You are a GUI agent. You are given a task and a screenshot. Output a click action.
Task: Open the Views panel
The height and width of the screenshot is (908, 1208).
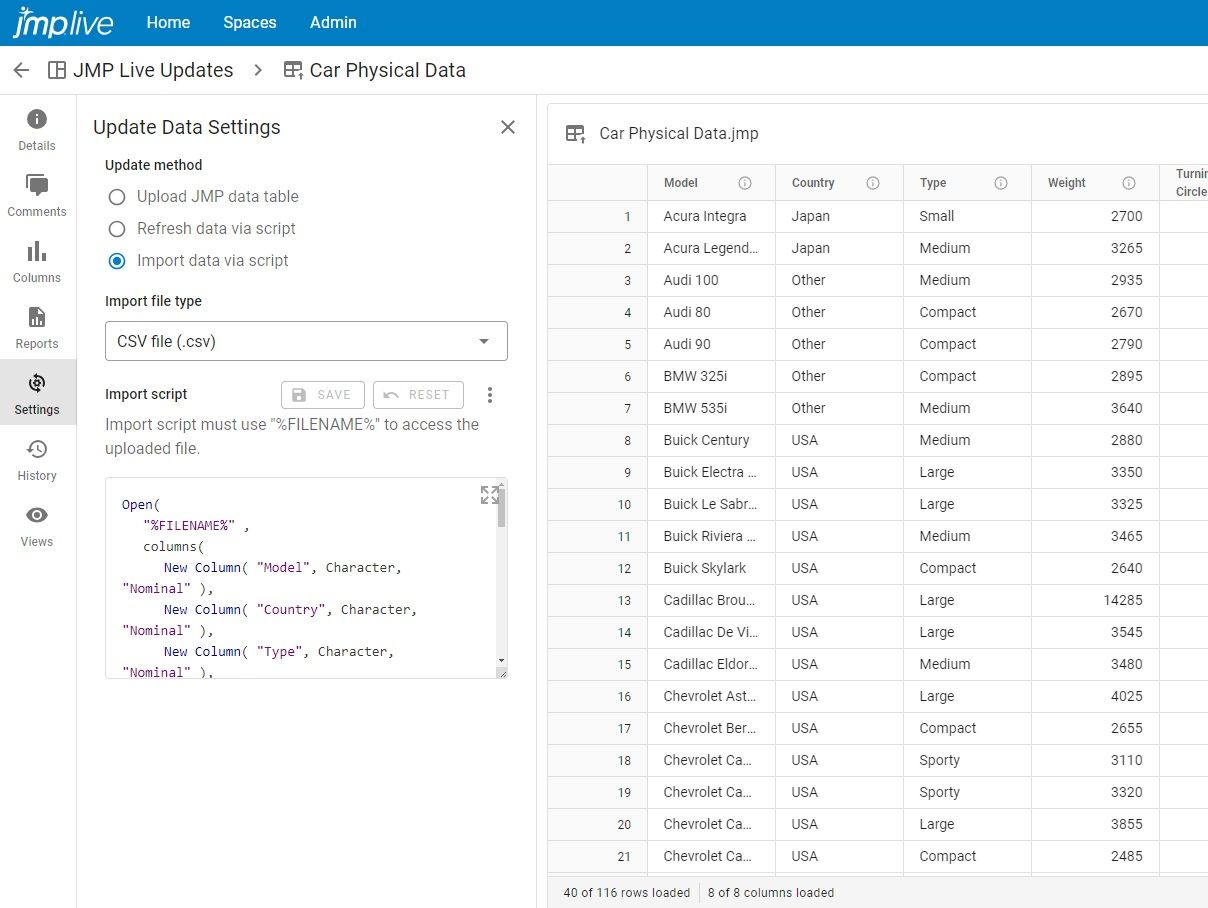(x=36, y=524)
